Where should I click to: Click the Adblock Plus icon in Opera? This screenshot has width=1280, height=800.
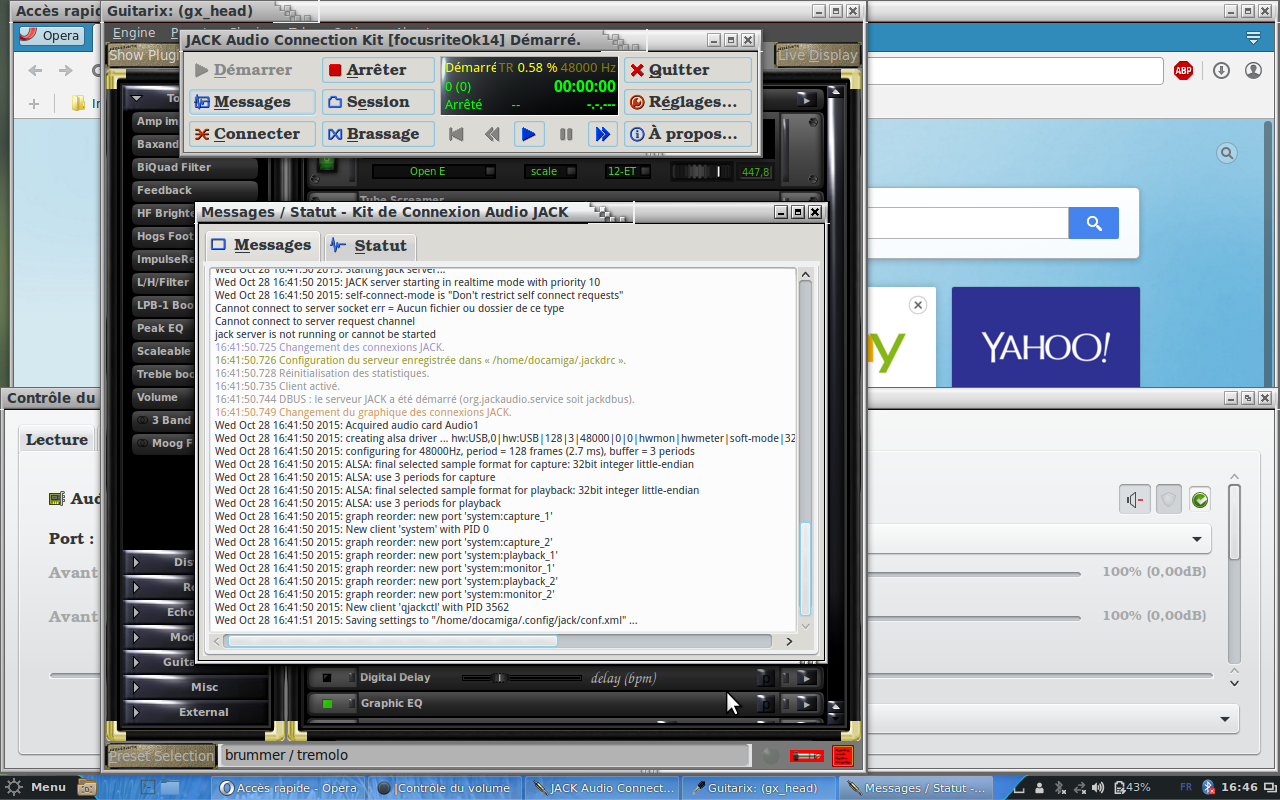(x=1184, y=71)
